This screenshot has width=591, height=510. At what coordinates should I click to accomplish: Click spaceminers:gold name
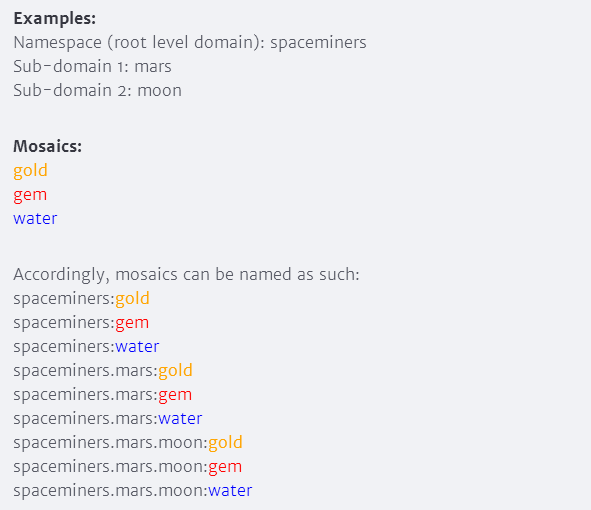pyautogui.click(x=82, y=299)
